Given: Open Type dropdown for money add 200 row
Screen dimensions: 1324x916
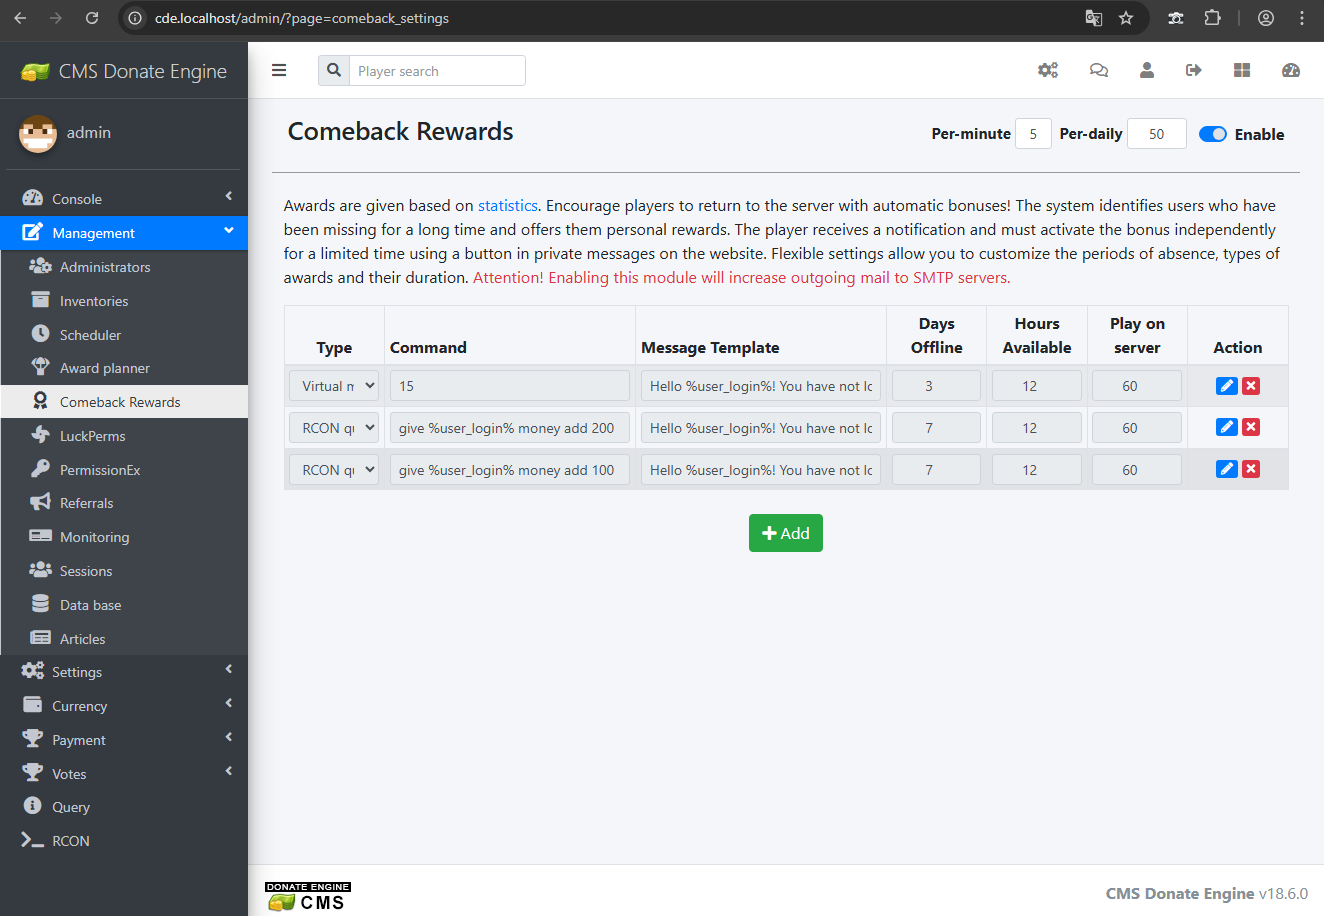Looking at the screenshot, I should point(334,428).
